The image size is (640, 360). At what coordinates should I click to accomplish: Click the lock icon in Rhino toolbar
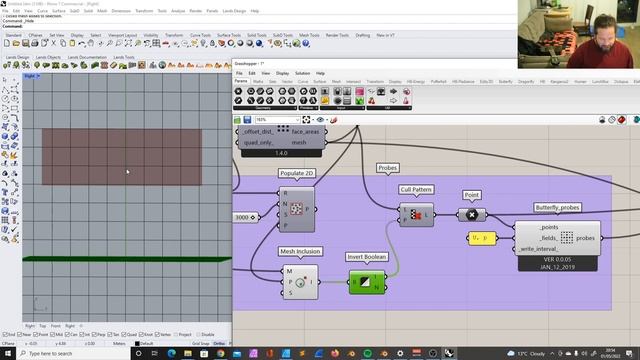tap(212, 43)
